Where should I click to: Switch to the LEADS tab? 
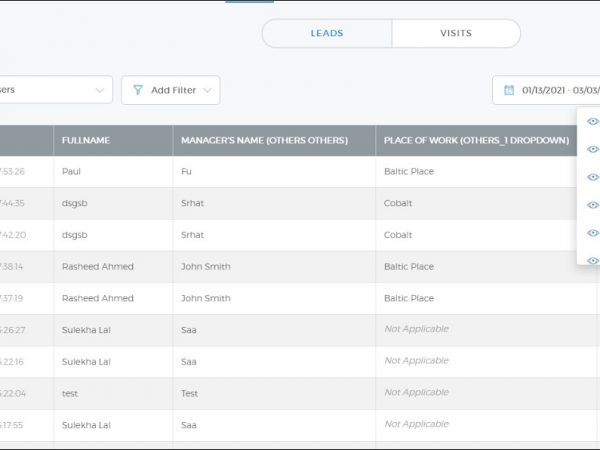(x=326, y=33)
